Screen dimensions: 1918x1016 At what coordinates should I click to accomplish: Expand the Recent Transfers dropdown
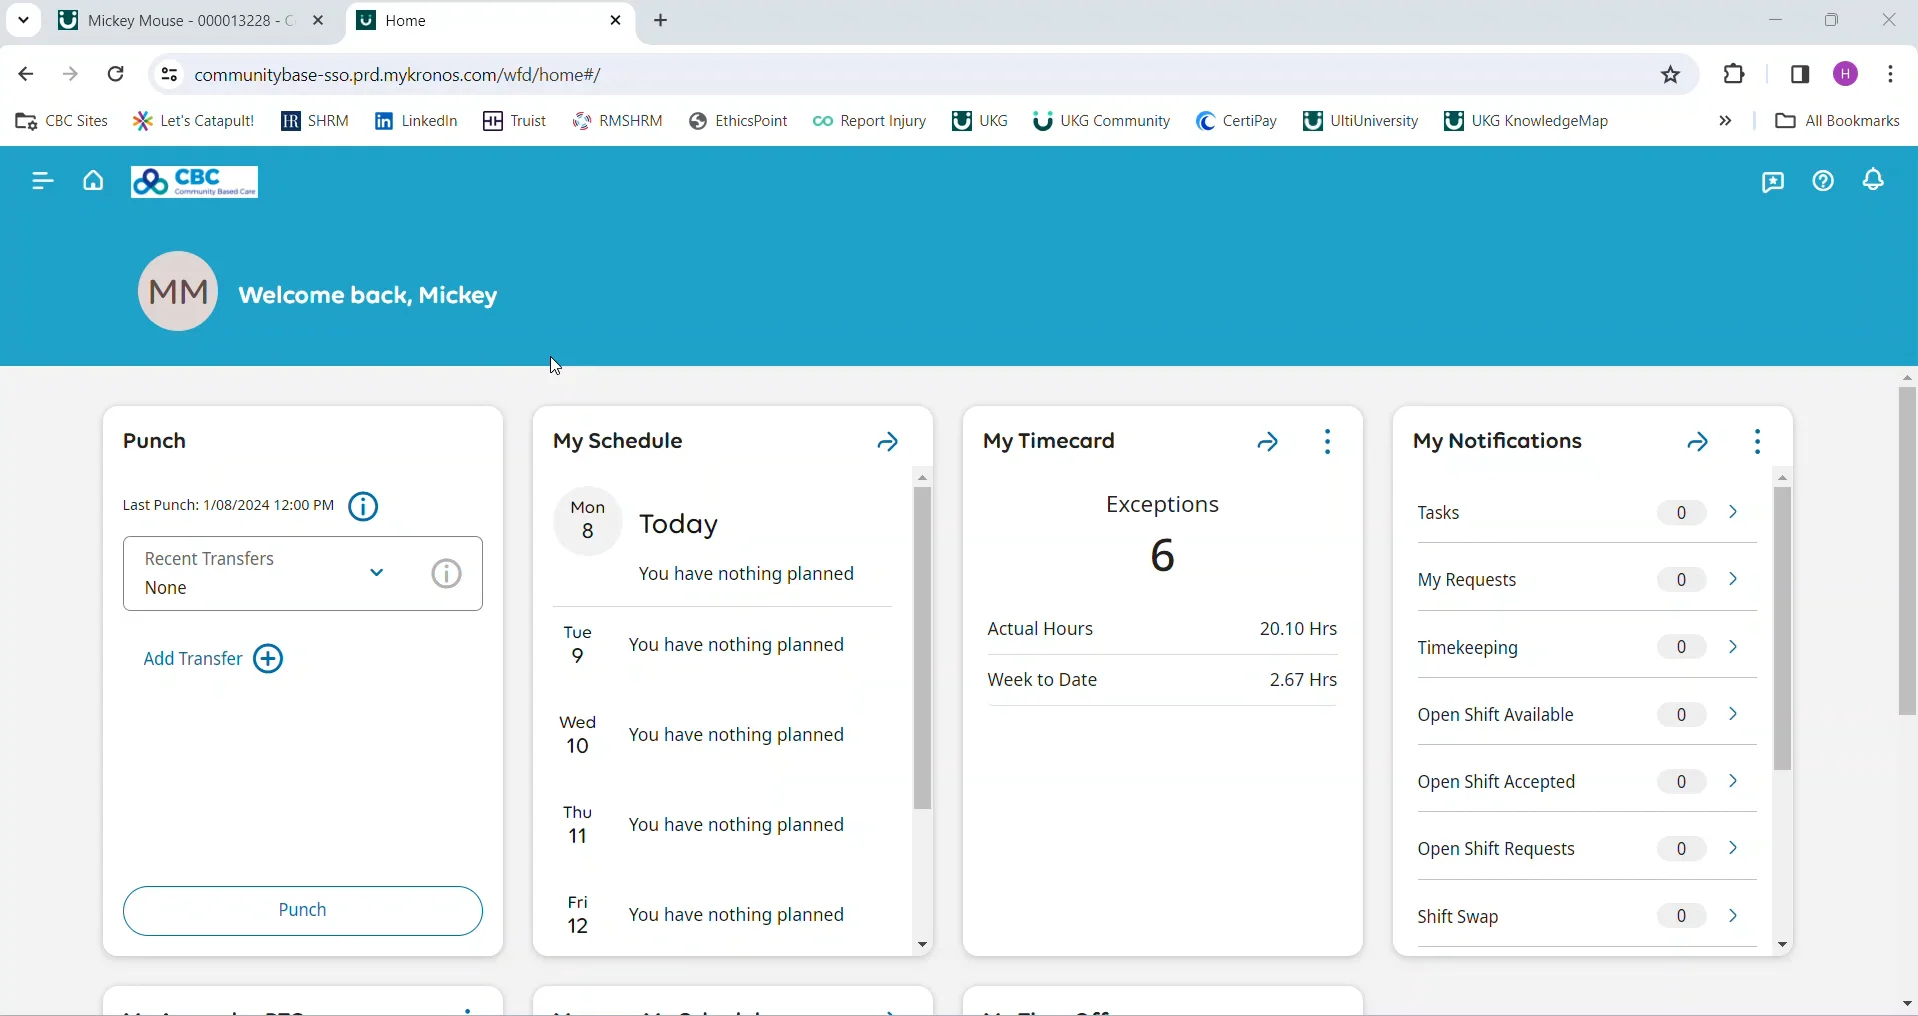[377, 574]
